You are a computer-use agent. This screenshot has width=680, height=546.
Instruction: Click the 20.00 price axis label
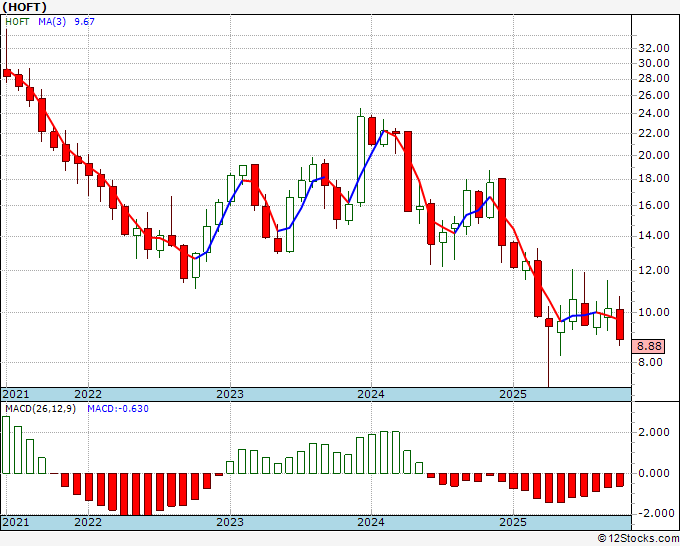click(654, 155)
